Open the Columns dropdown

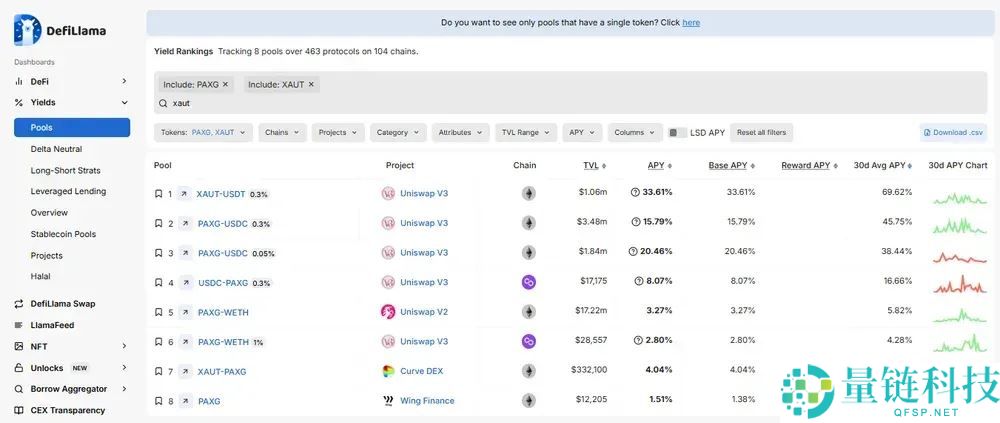point(634,132)
